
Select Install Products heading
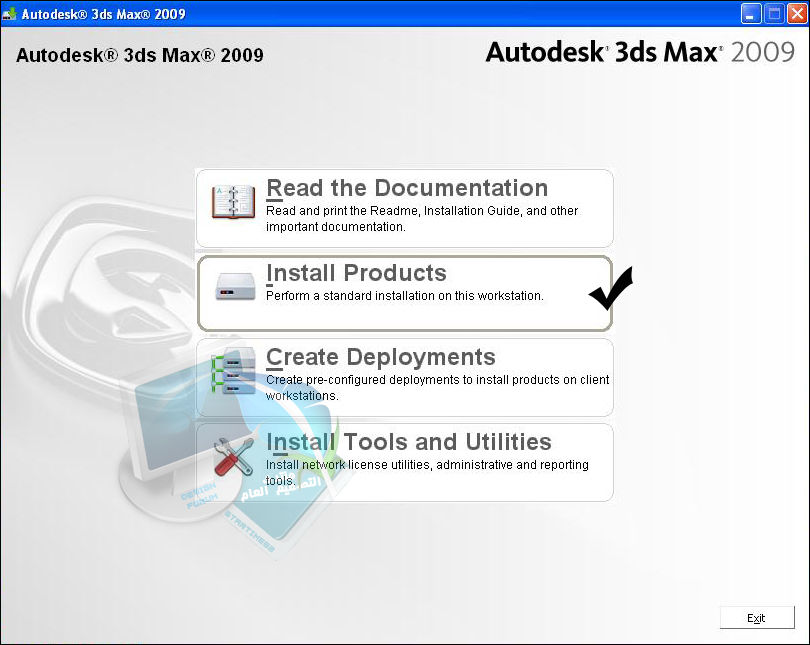(356, 273)
